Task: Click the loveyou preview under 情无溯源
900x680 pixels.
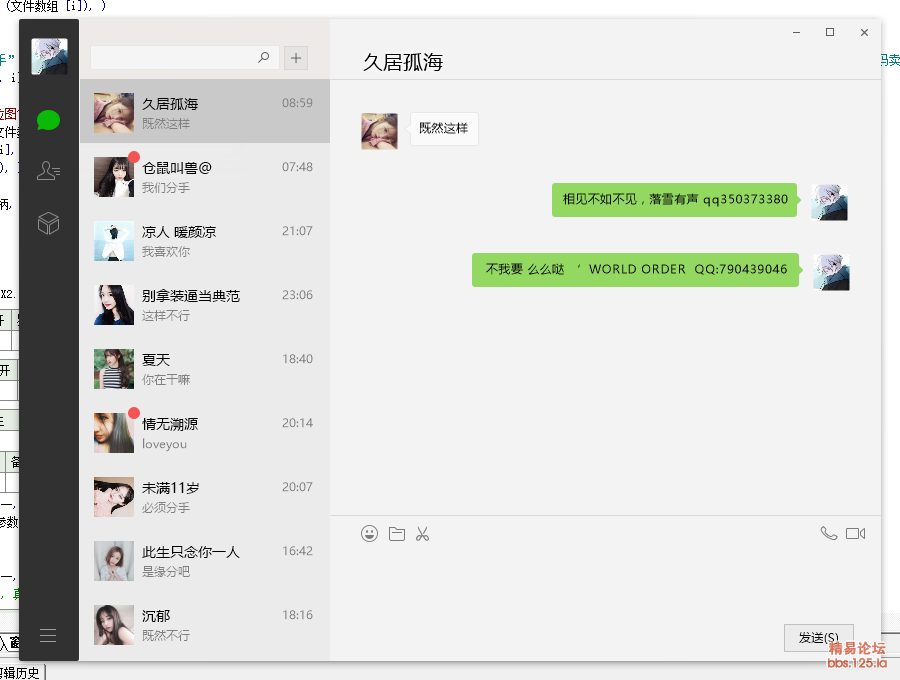Action: click(x=164, y=444)
